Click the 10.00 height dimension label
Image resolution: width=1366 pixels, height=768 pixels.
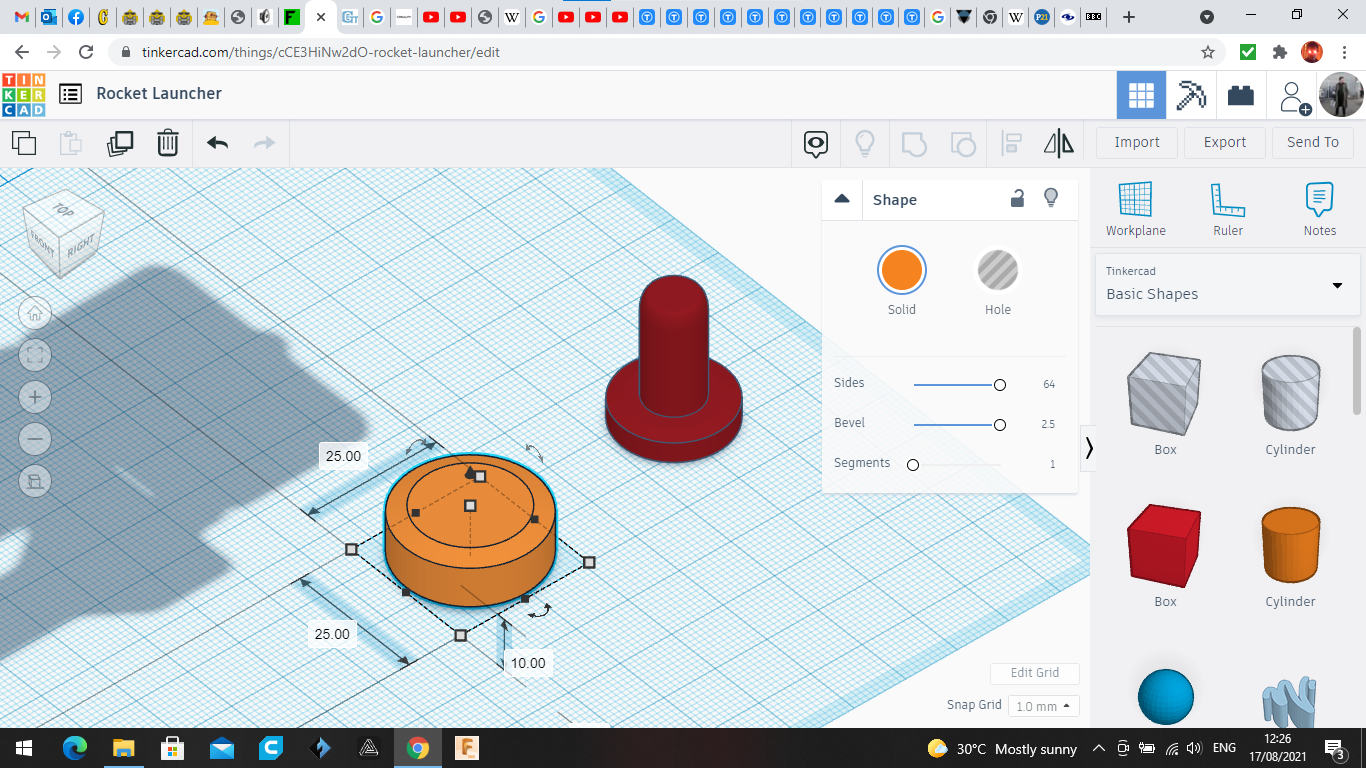(x=528, y=663)
